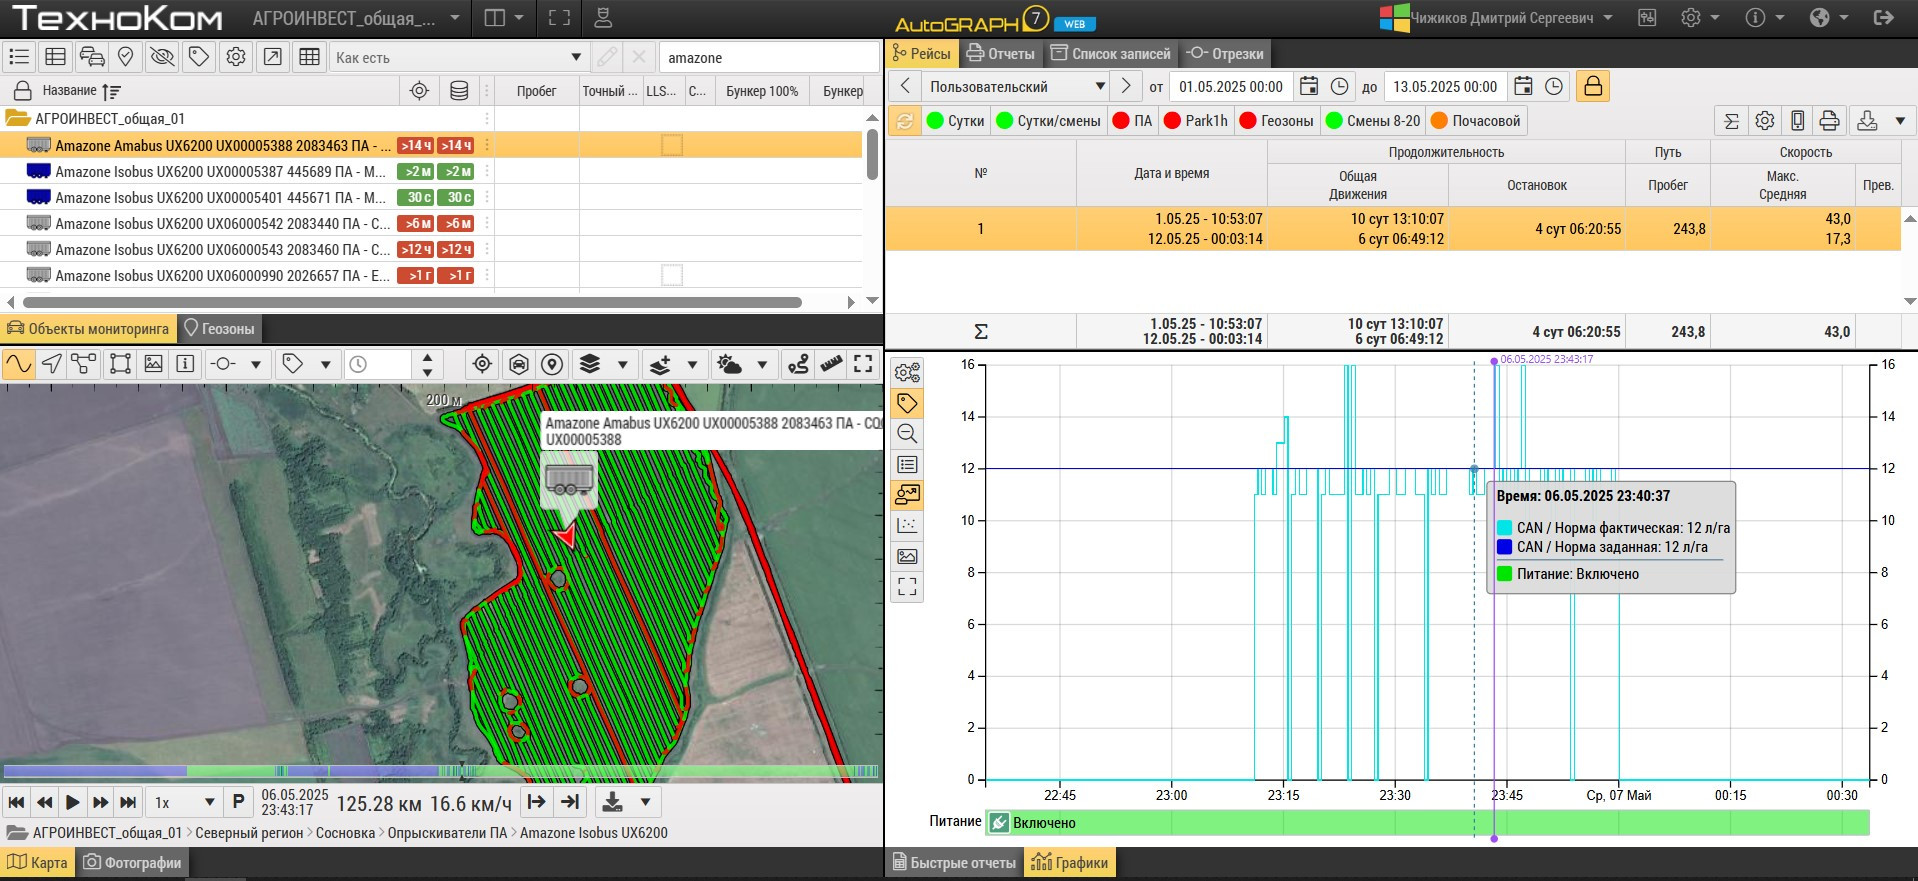Open the language globe dropdown

[x=1828, y=18]
